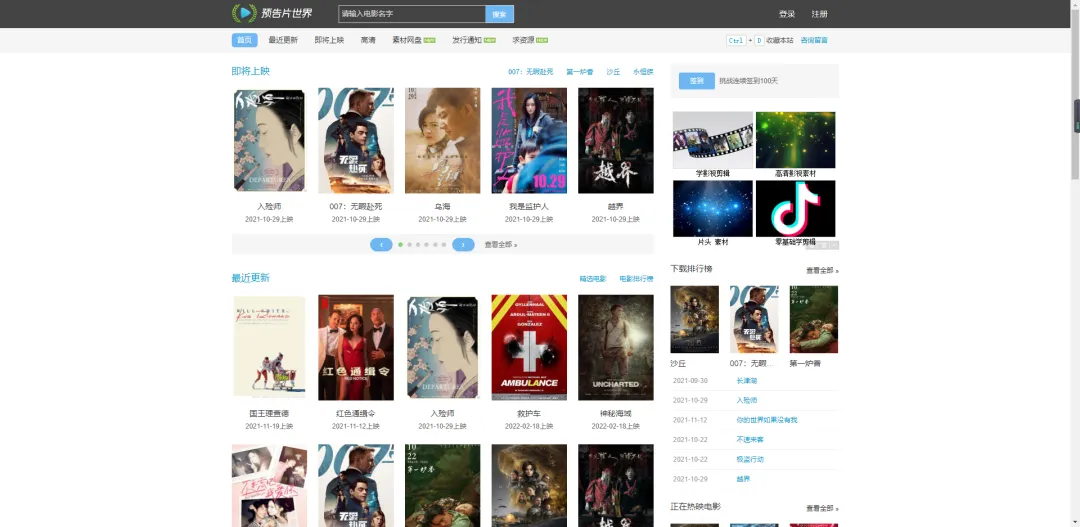The height and width of the screenshot is (527, 1080).
Task: Open the TikTok logo tutorial tile
Action: [795, 208]
